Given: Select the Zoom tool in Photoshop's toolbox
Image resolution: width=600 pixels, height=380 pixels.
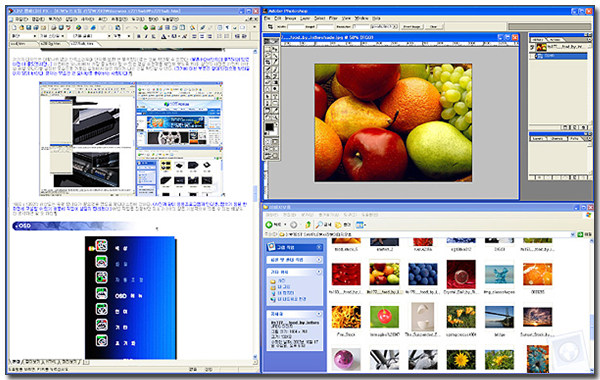Looking at the screenshot, I should point(275,116).
